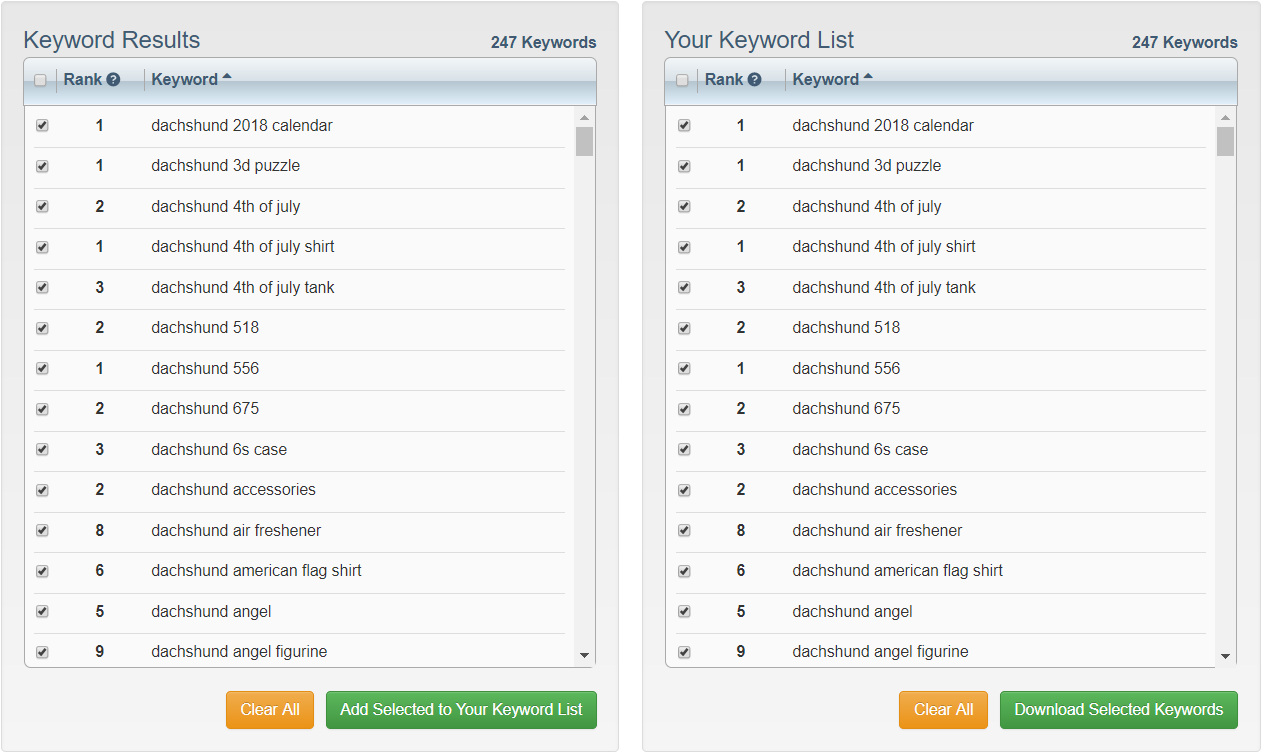Click scroll-down arrow in Keyword Results panel

[585, 656]
